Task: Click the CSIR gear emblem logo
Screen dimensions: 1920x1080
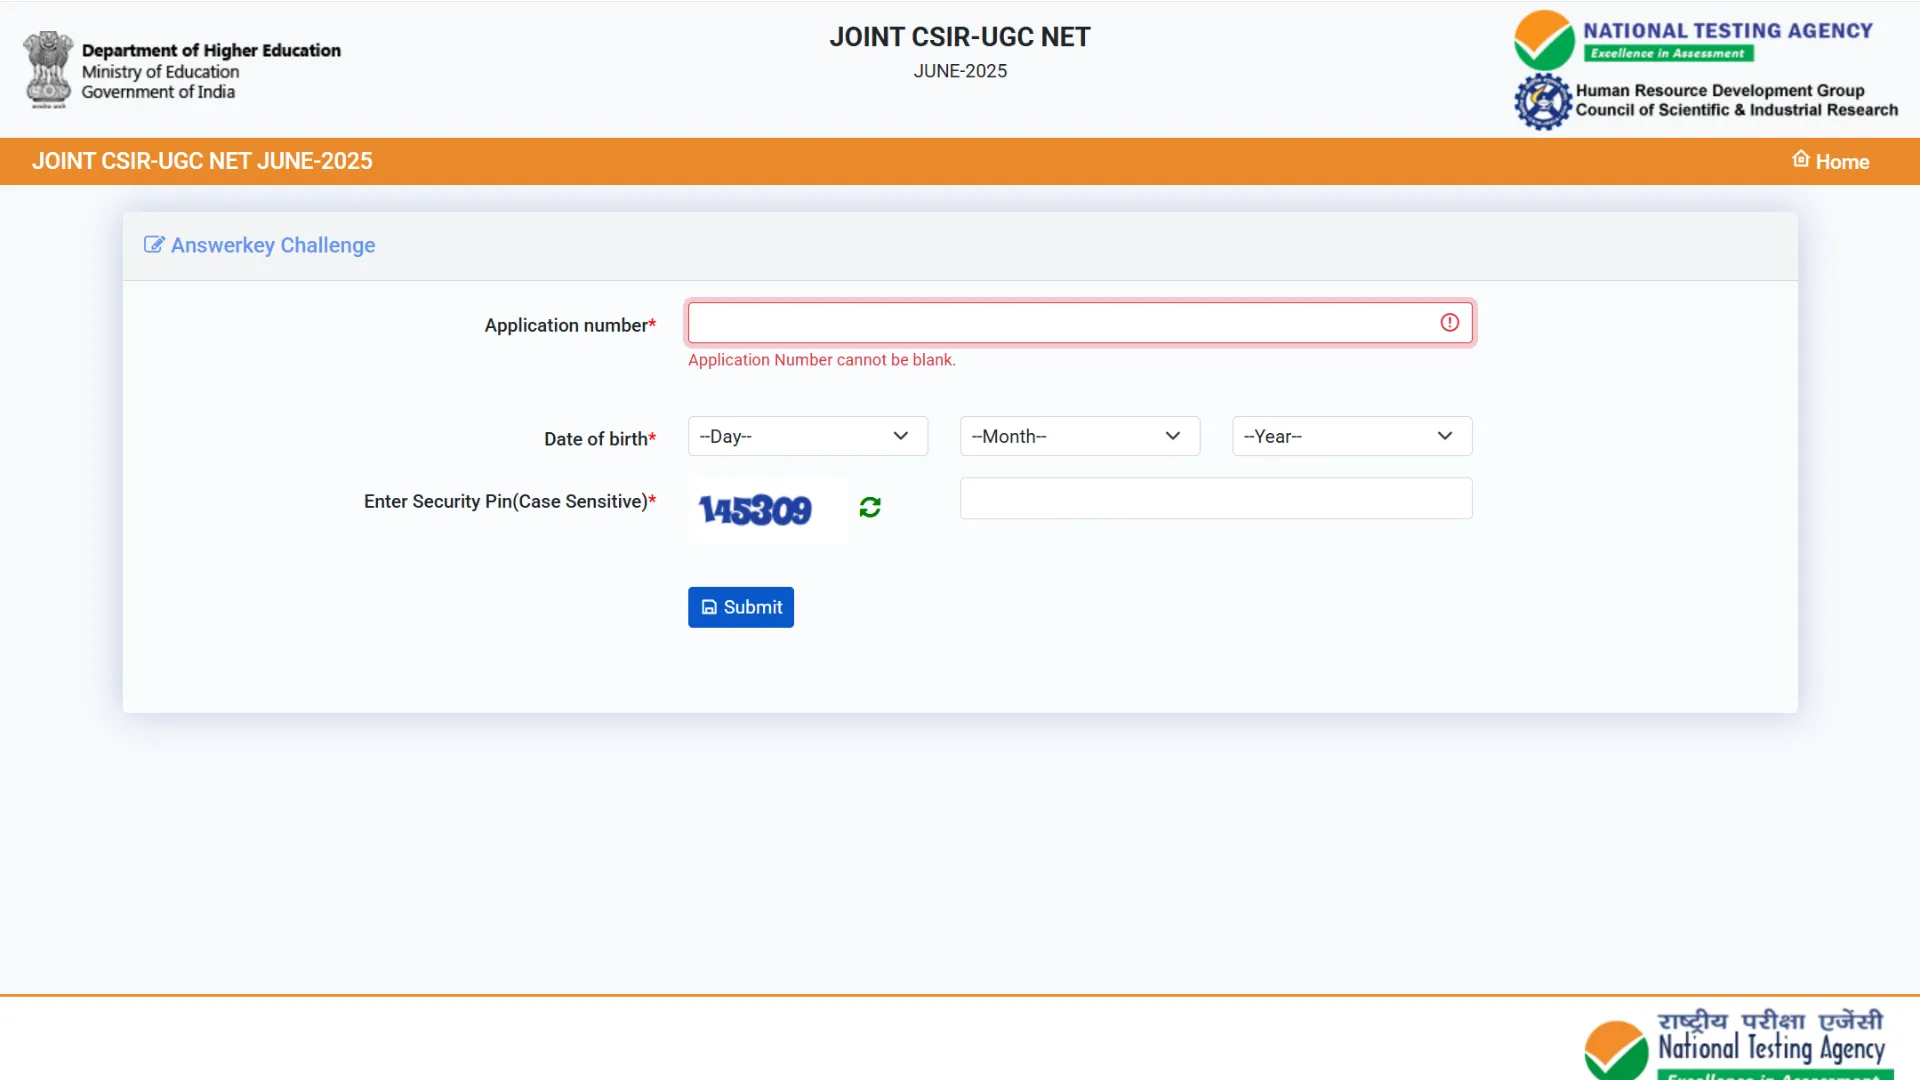Action: (x=1543, y=102)
